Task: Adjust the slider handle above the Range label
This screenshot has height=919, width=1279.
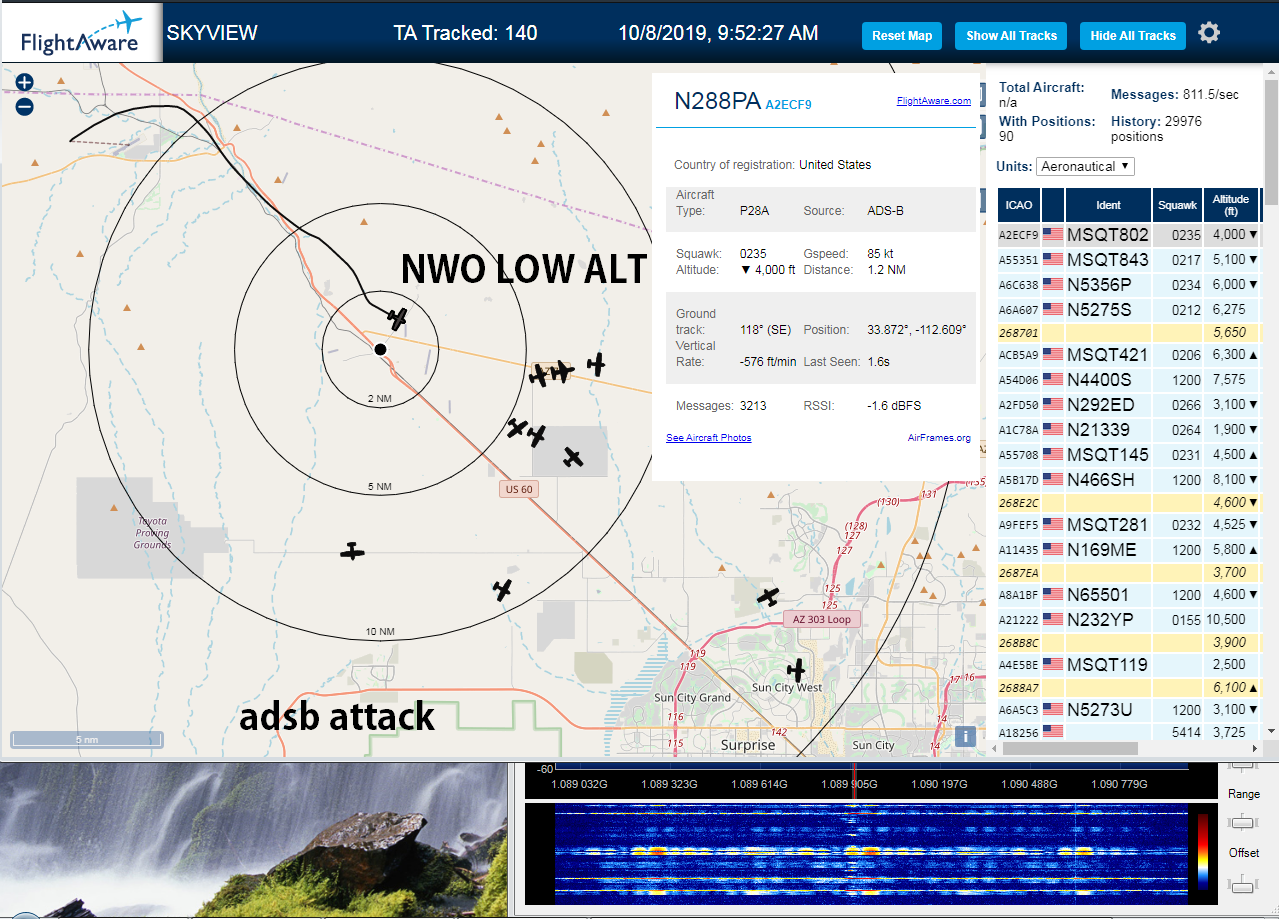Action: (1242, 765)
